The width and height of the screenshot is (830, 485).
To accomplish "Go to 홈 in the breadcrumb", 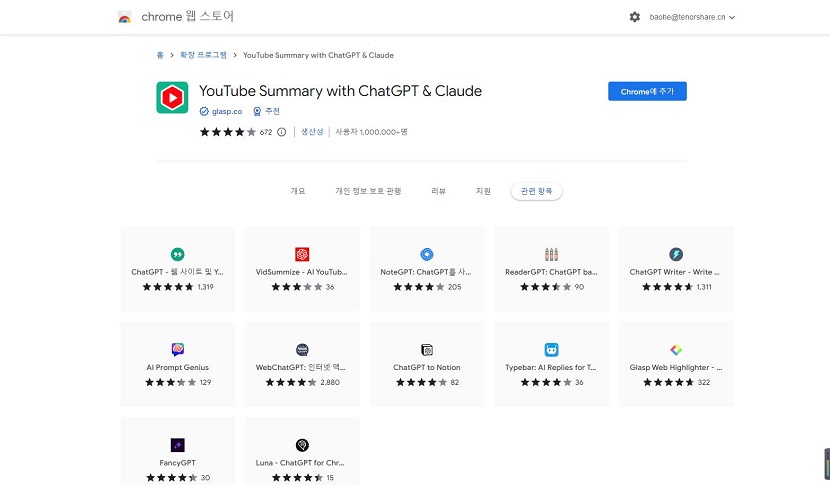I will 160,55.
